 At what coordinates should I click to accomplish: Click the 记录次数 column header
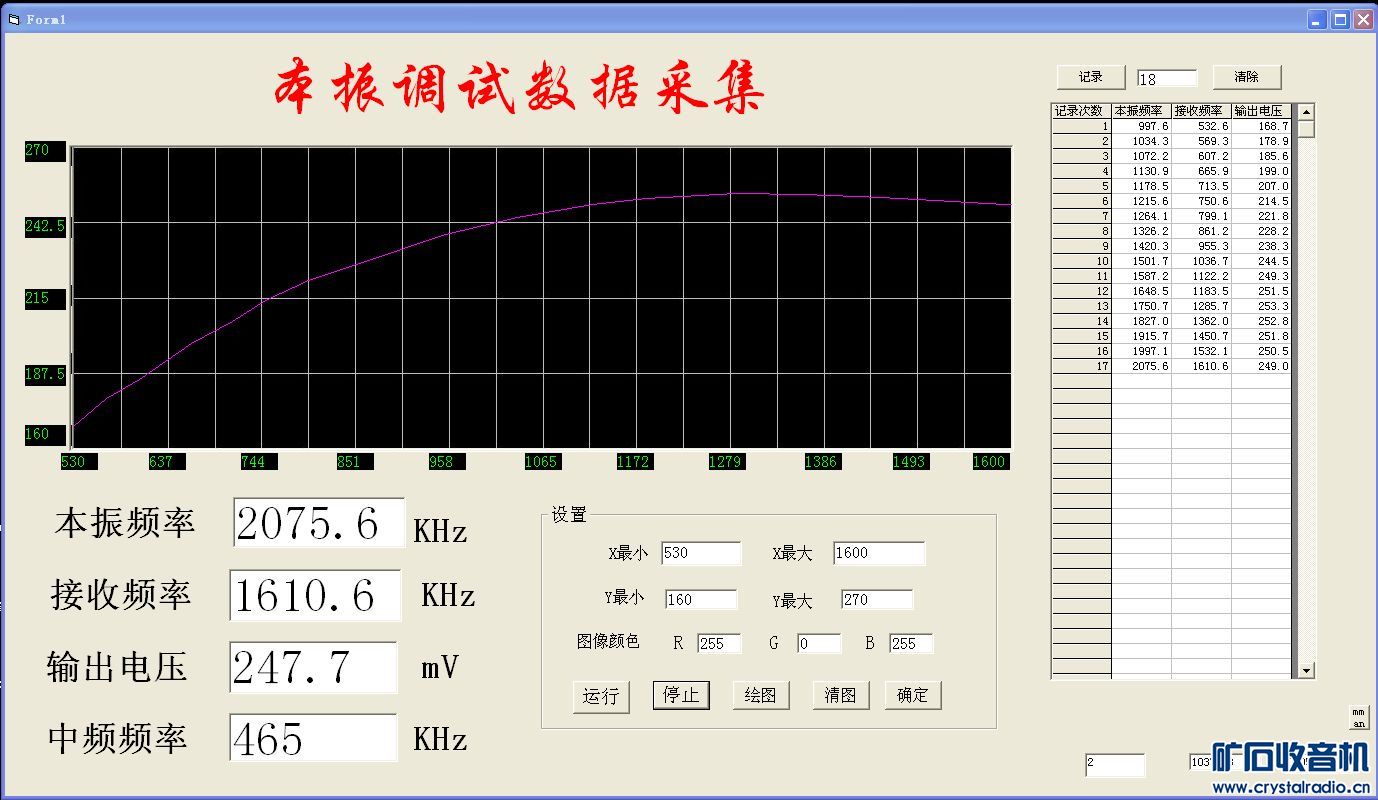coord(1081,111)
